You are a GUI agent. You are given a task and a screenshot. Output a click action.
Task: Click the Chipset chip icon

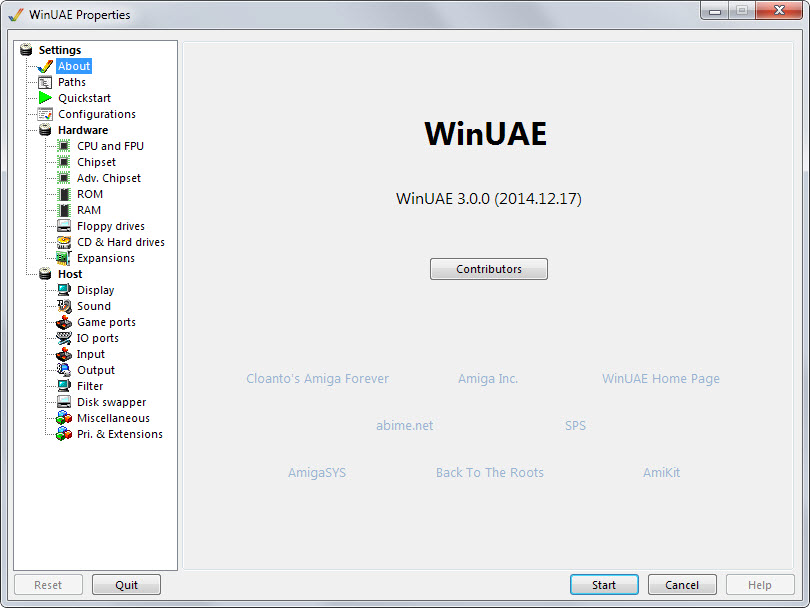(x=64, y=162)
